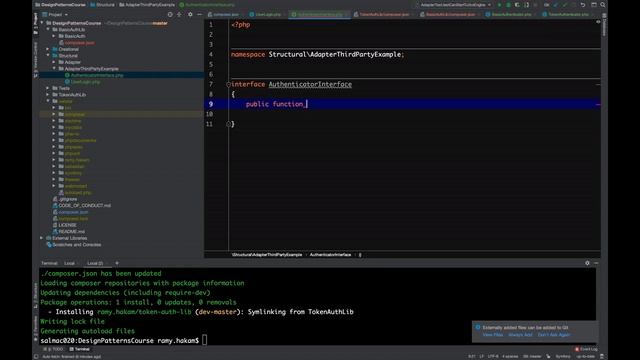Viewport: 640px width, 360px height.
Task: Click the window layout icon in top toolbar
Action: (593, 5)
